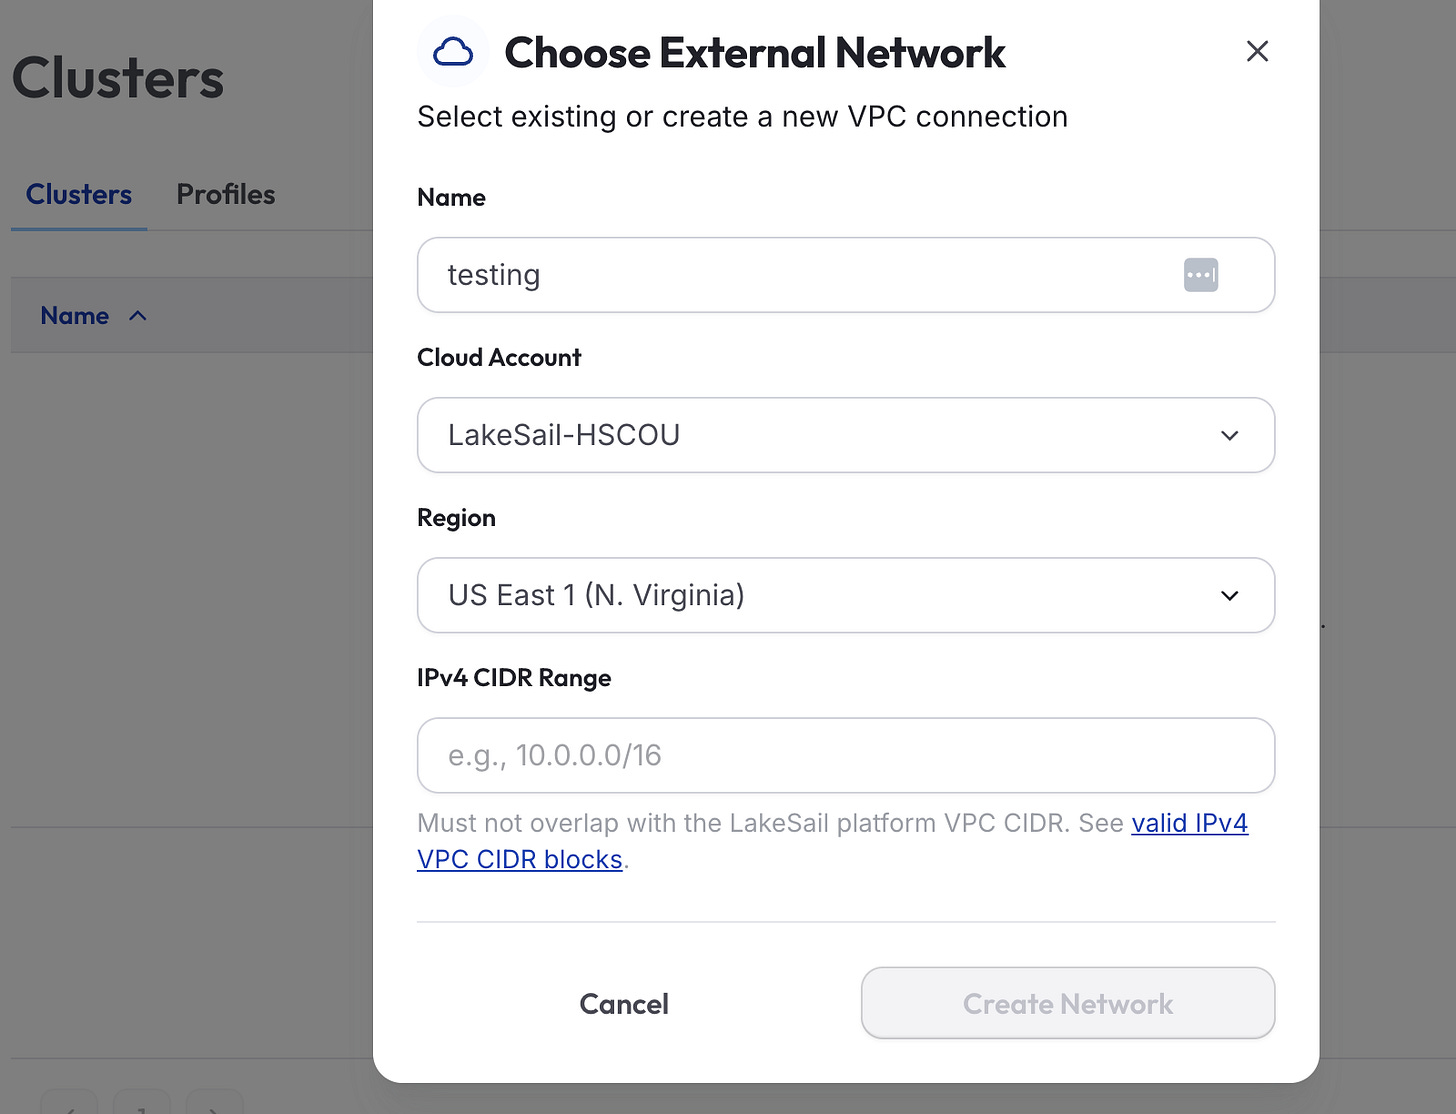Focus the Name field containing testing
This screenshot has width=1456, height=1114.
pyautogui.click(x=846, y=275)
